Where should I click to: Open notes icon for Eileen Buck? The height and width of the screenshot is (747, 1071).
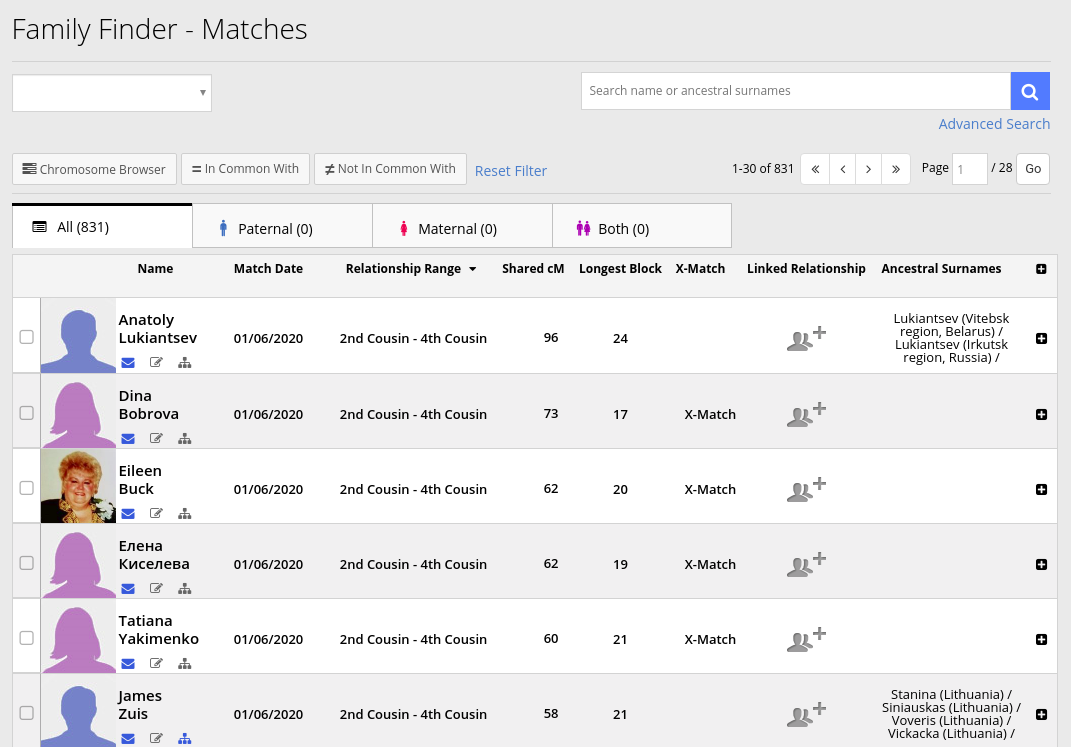point(156,513)
